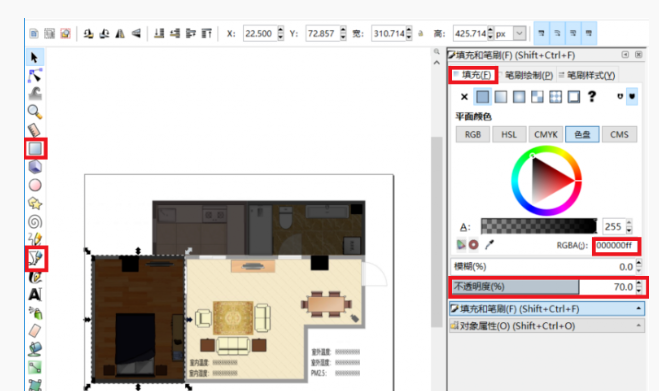Choose linear gradient fill type
Image resolution: width=659 pixels, height=391 pixels.
coord(501,97)
